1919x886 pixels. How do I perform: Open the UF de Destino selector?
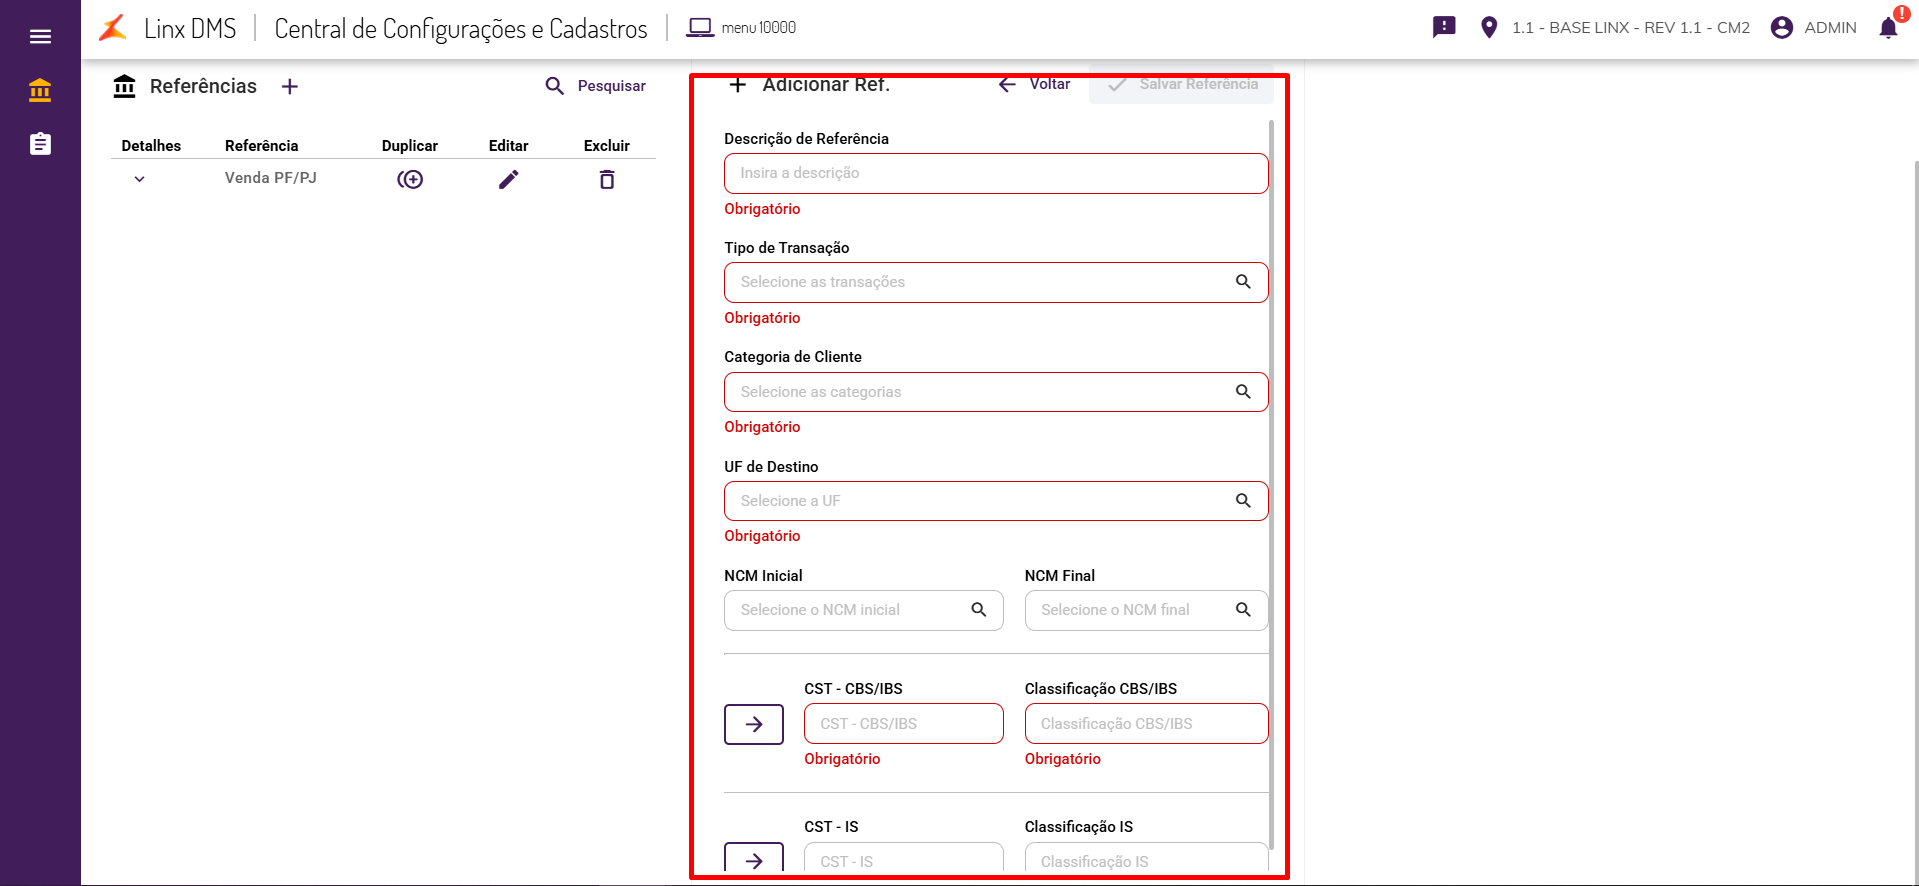point(995,501)
